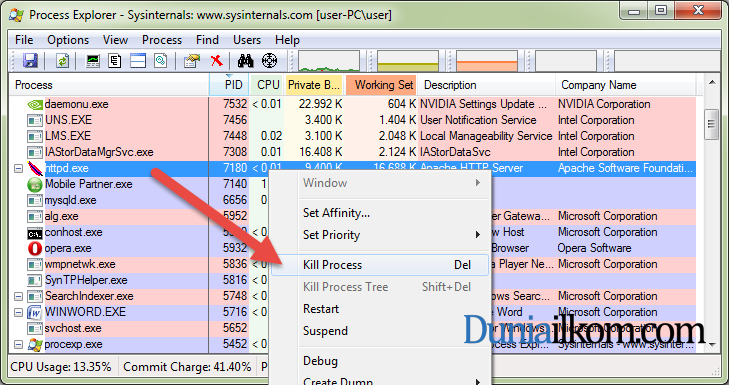The height and width of the screenshot is (385, 729).
Task: Click the Commit Charge 41.40% status entry
Action: [x=187, y=367]
